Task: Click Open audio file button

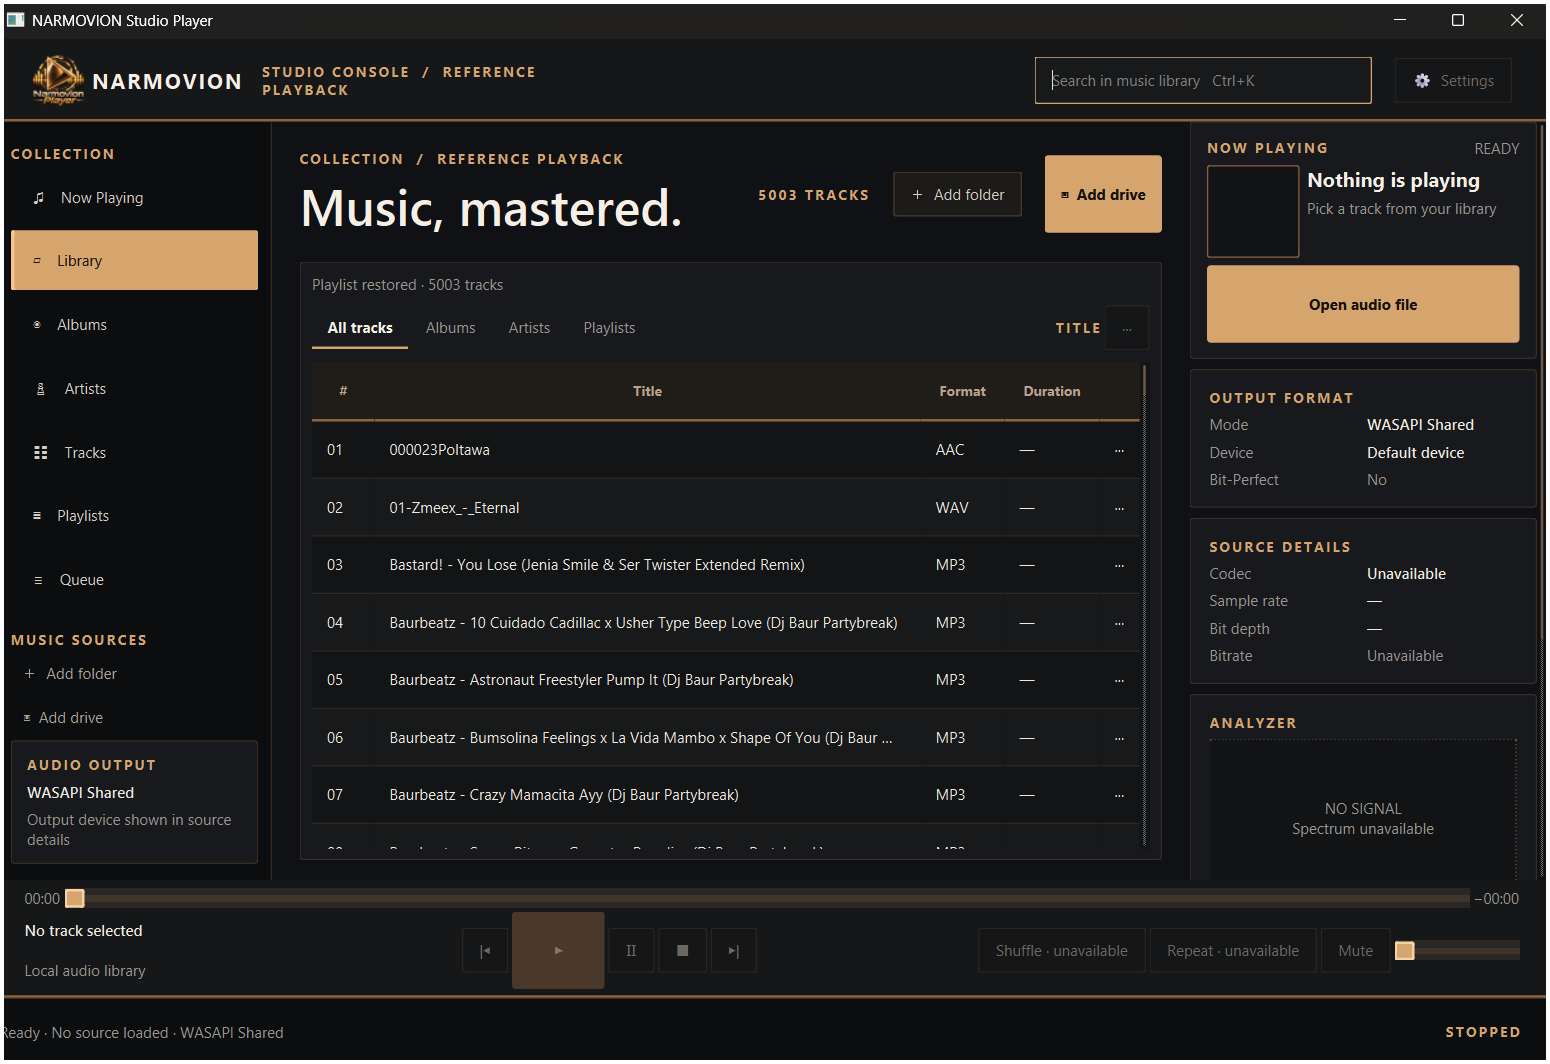Action: pyautogui.click(x=1363, y=305)
